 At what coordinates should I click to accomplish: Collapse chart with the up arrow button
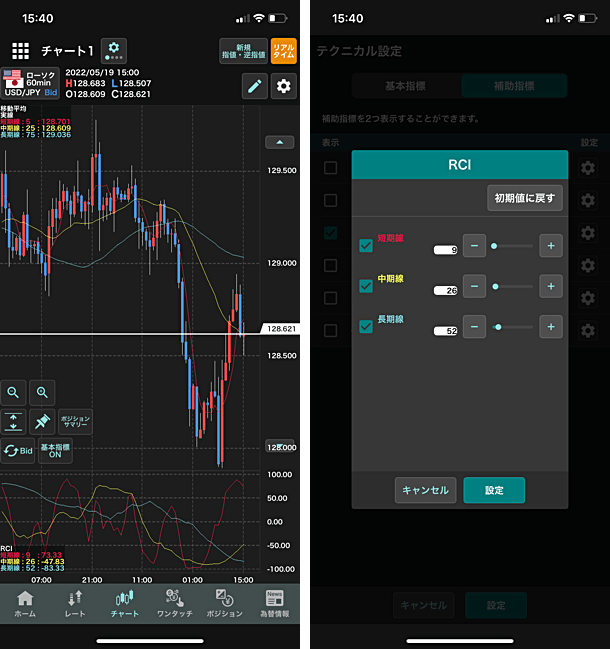tap(280, 142)
